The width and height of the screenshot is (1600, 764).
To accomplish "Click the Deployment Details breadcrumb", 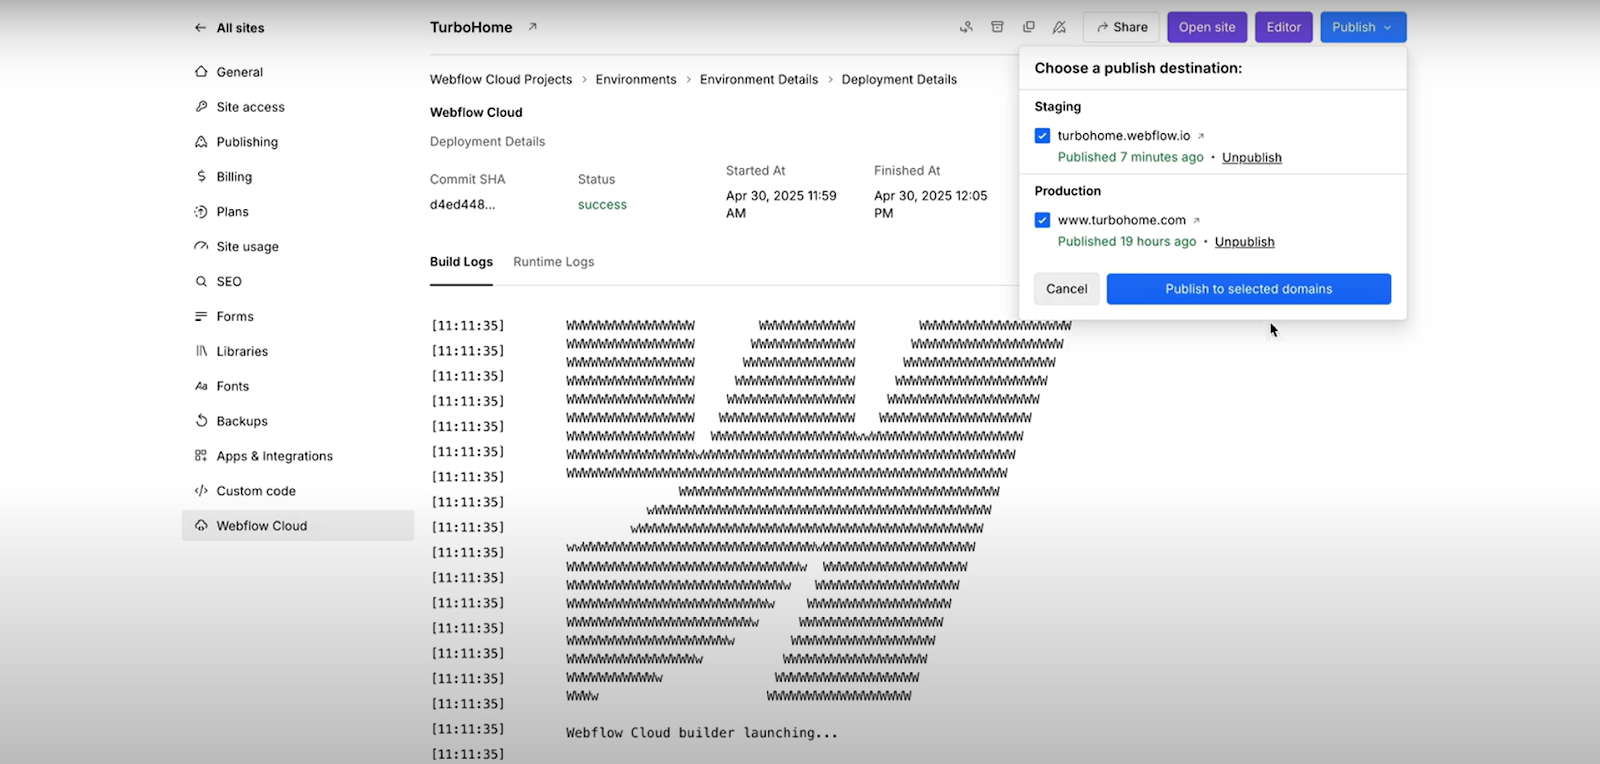I will (x=899, y=79).
